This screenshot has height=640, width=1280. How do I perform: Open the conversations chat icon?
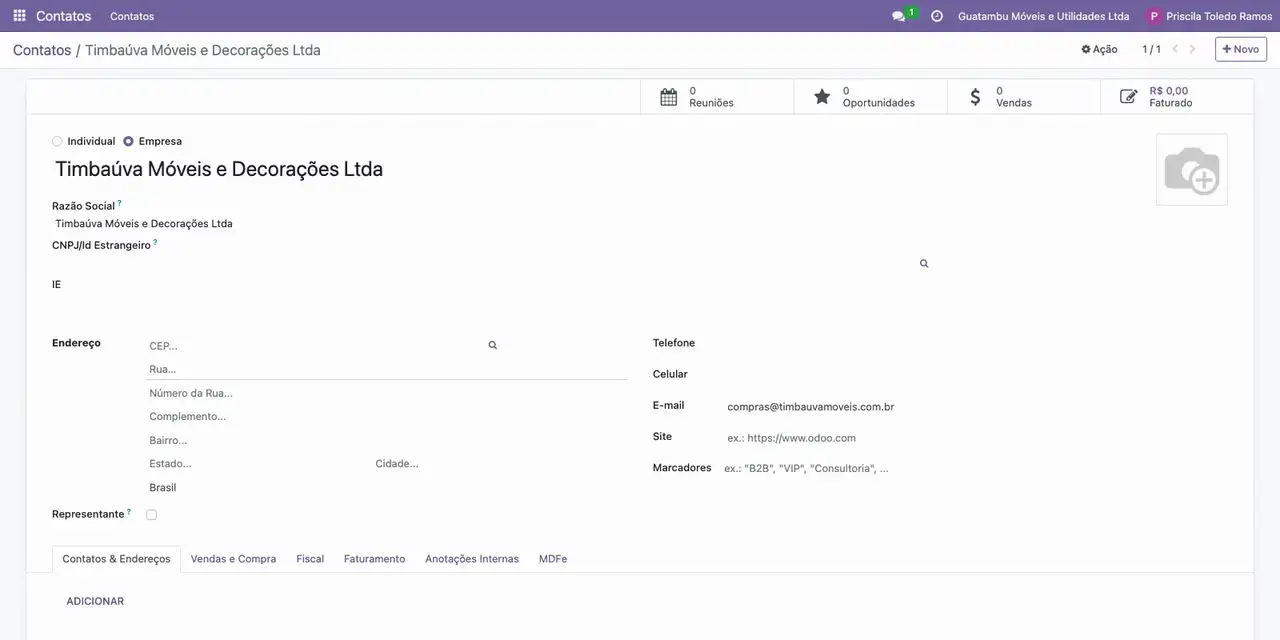[x=898, y=16]
